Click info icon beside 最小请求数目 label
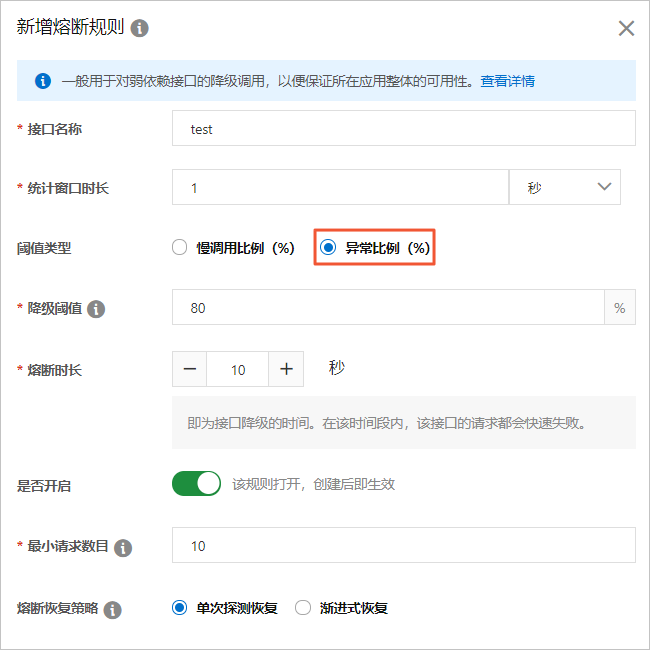Image resolution: width=650 pixels, height=650 pixels. pyautogui.click(x=123, y=548)
